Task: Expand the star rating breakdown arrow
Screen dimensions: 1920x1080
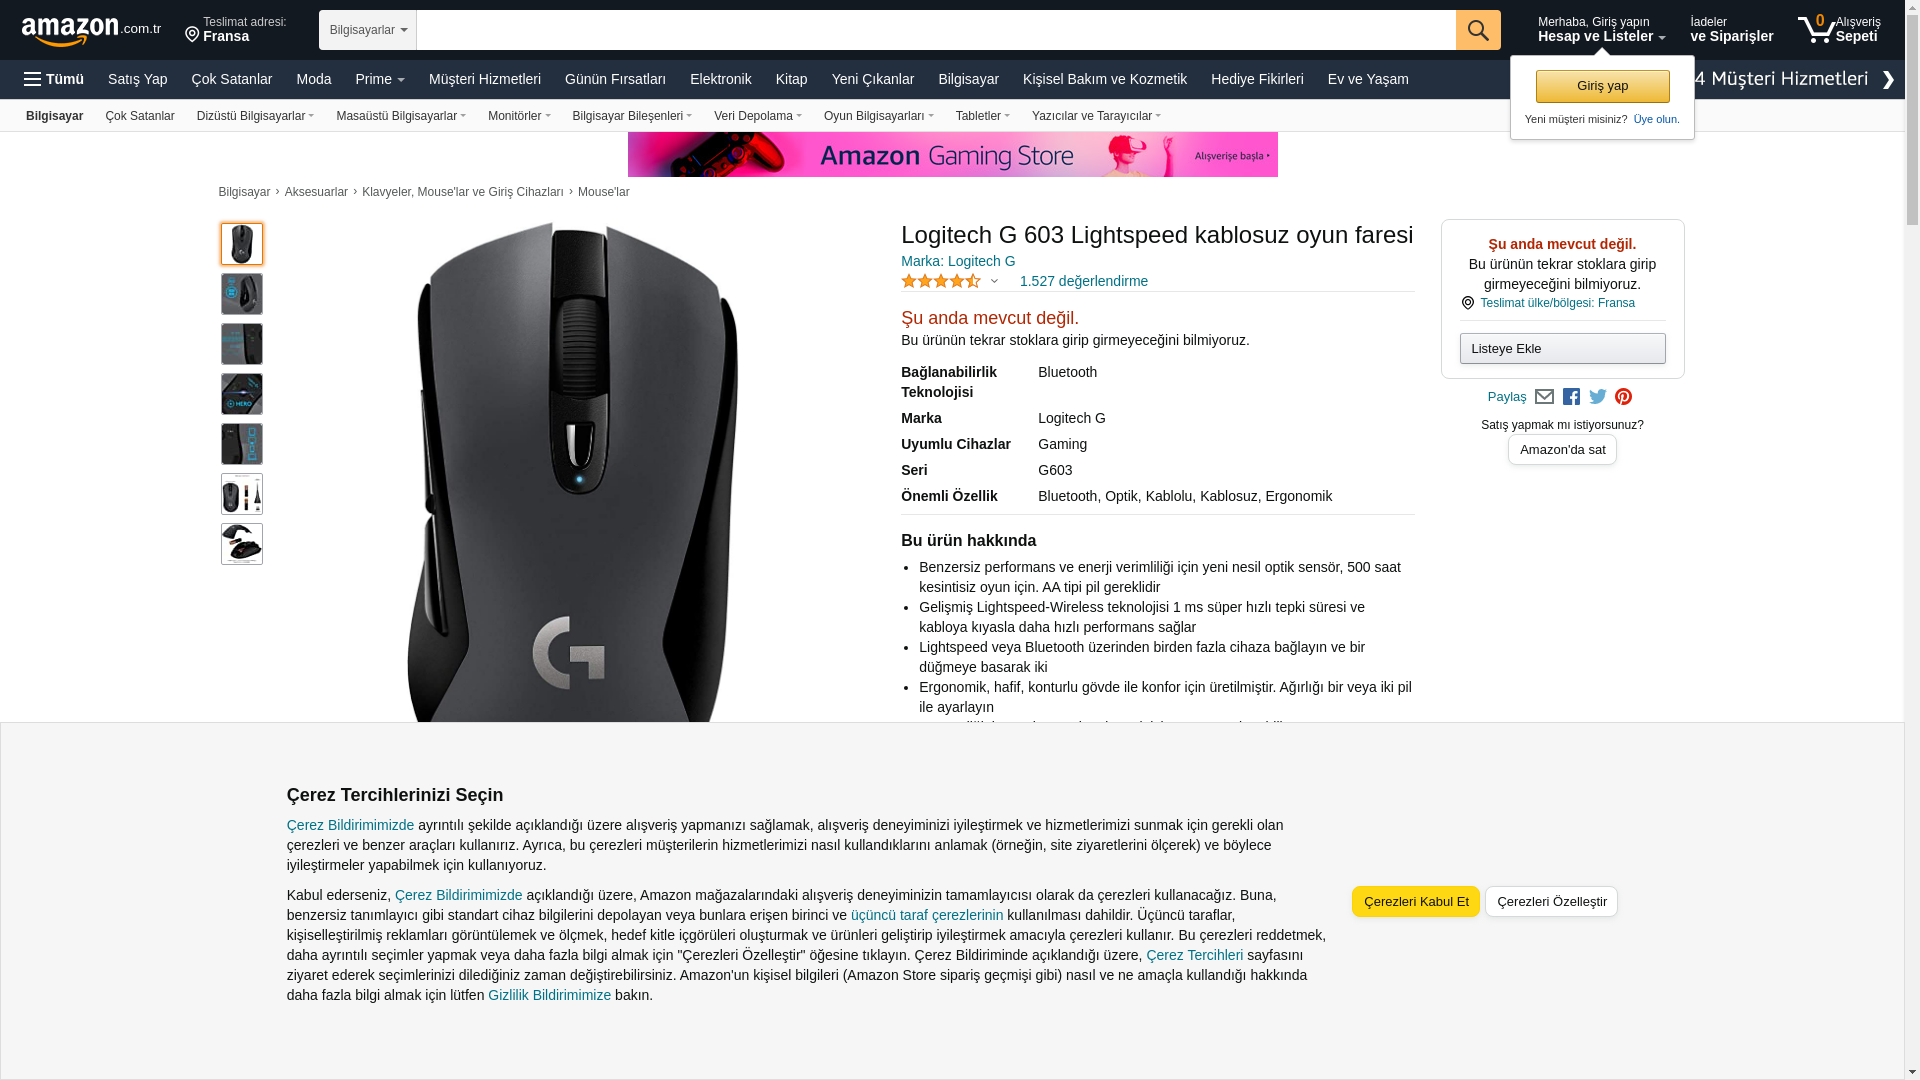Action: point(994,282)
